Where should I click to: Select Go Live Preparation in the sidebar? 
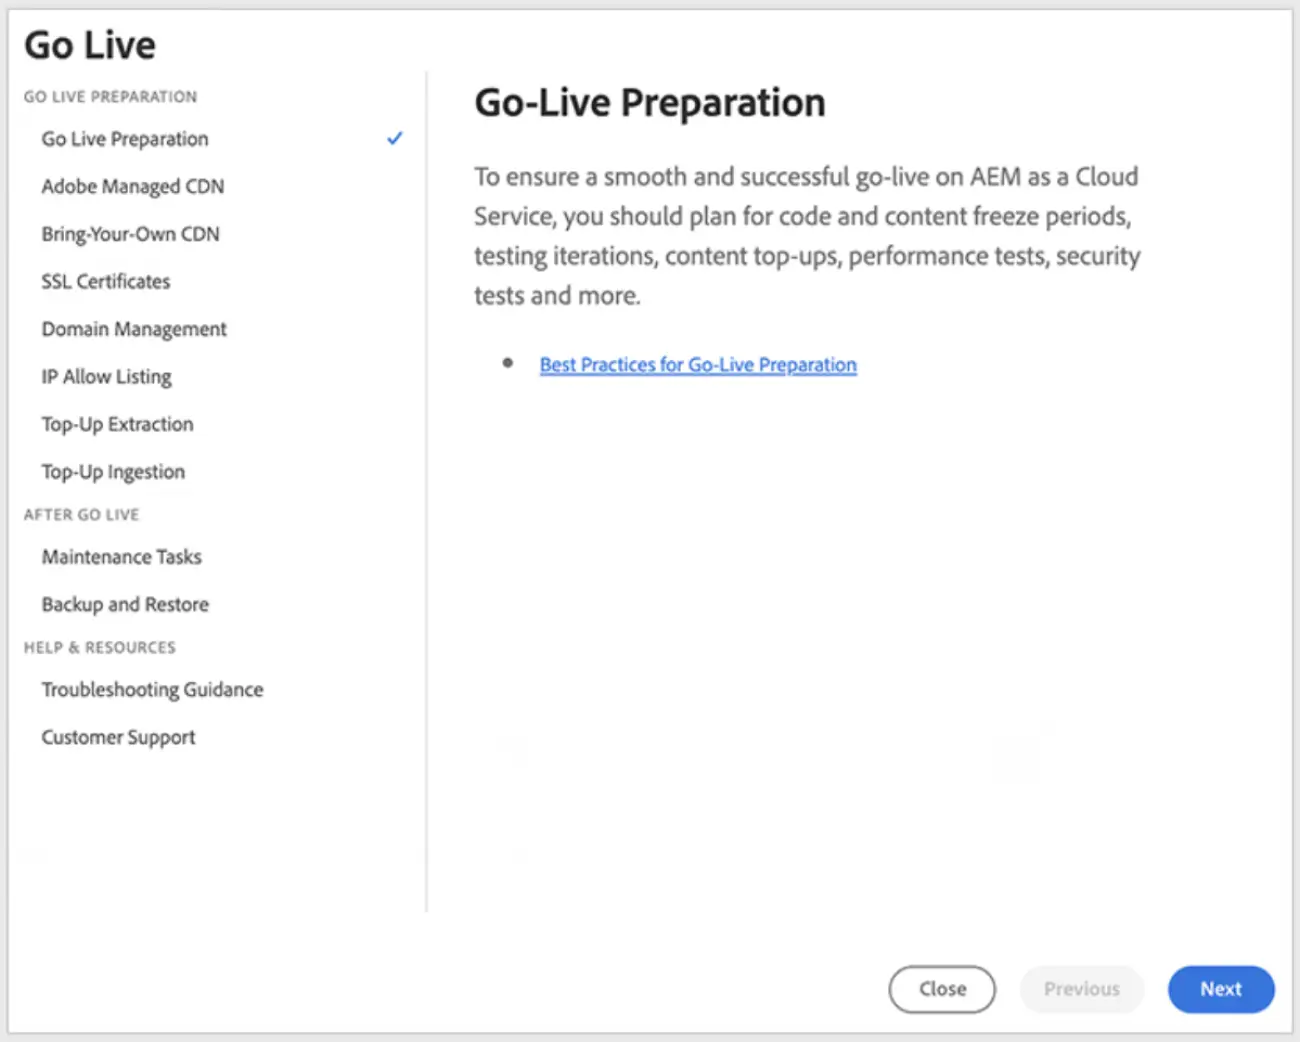click(125, 139)
